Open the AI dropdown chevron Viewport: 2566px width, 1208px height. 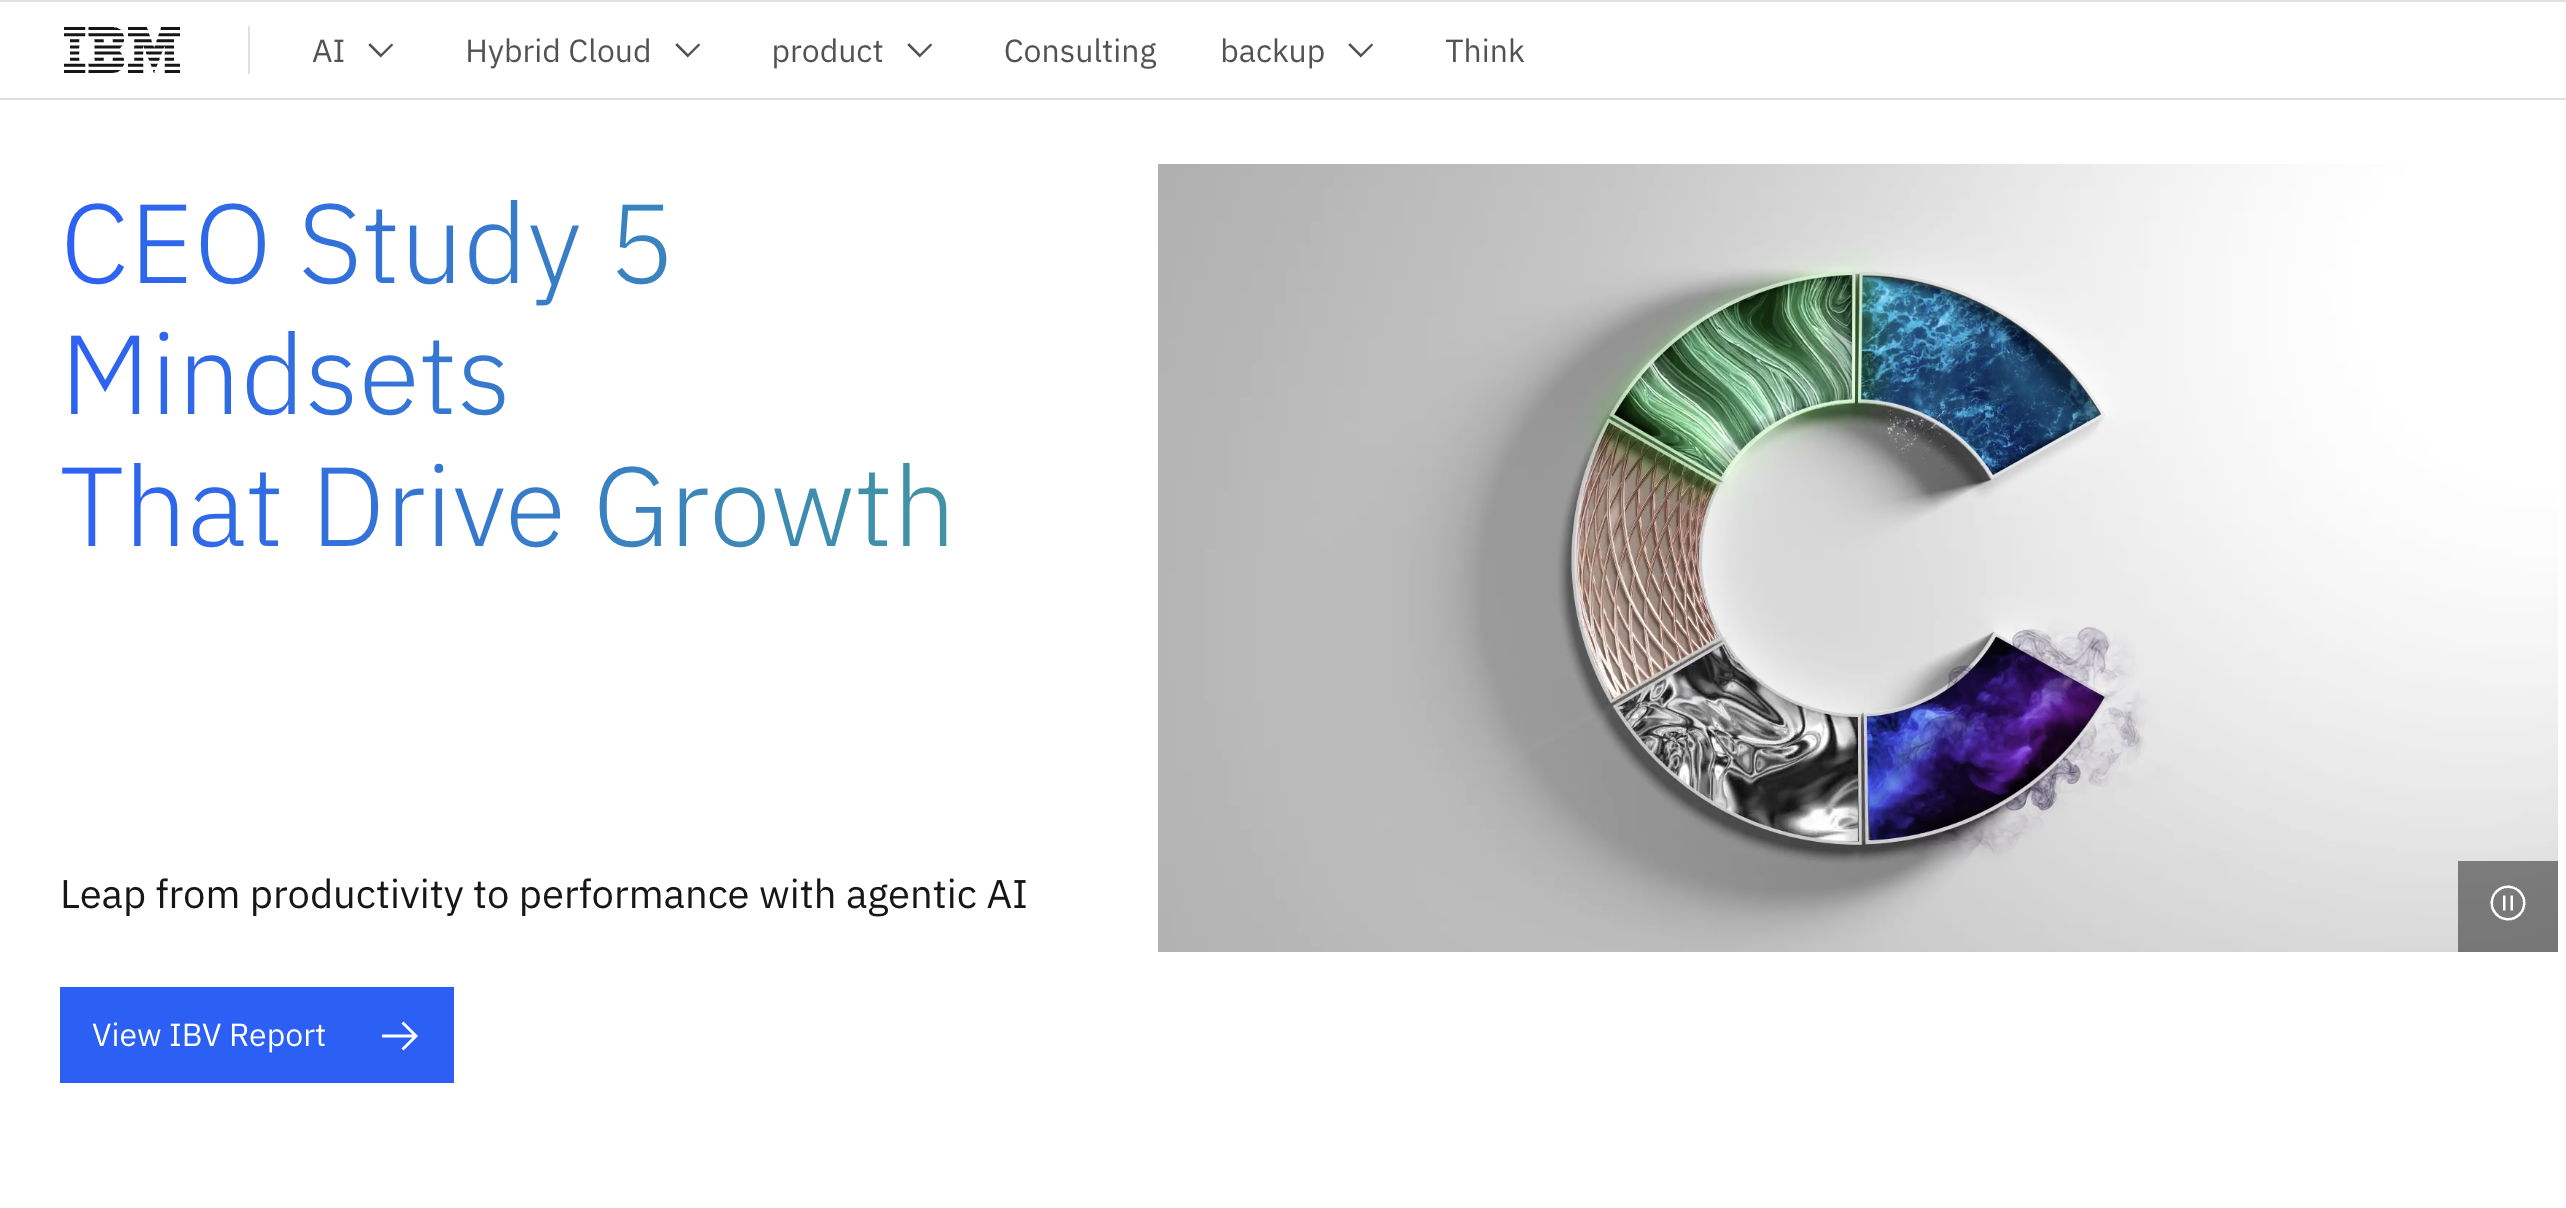tap(382, 51)
